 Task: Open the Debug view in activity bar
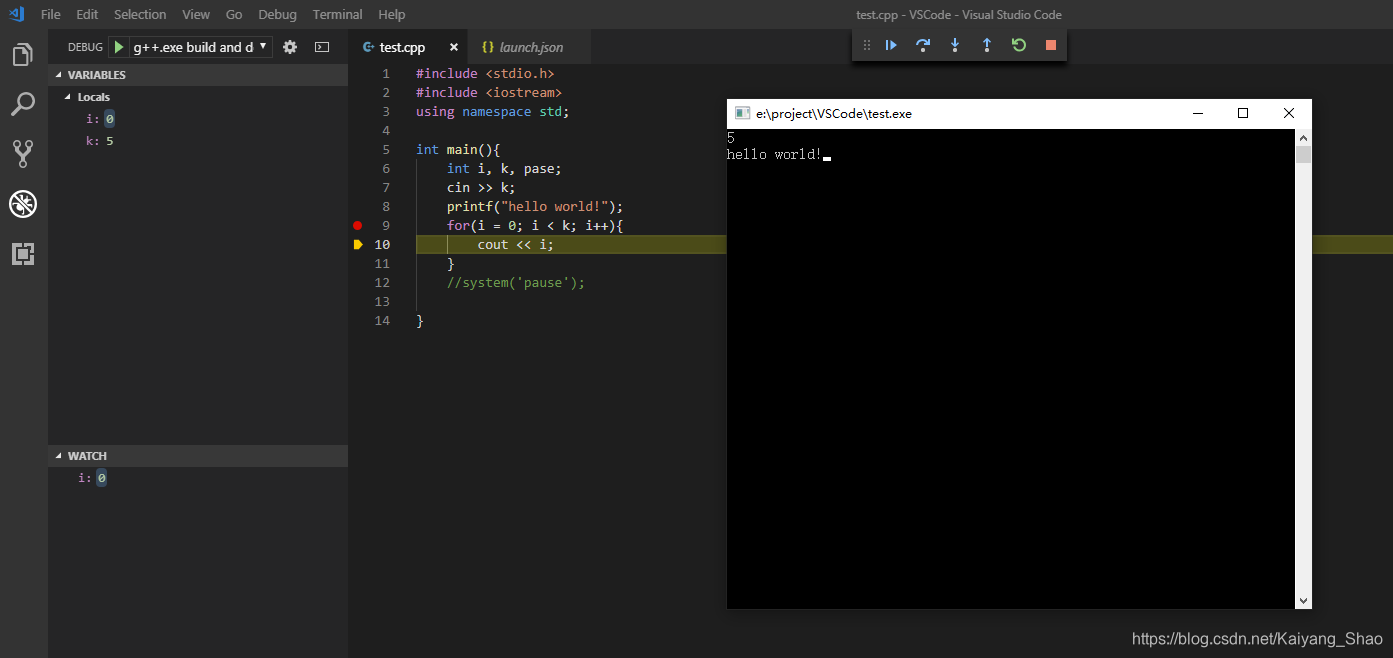pos(22,204)
